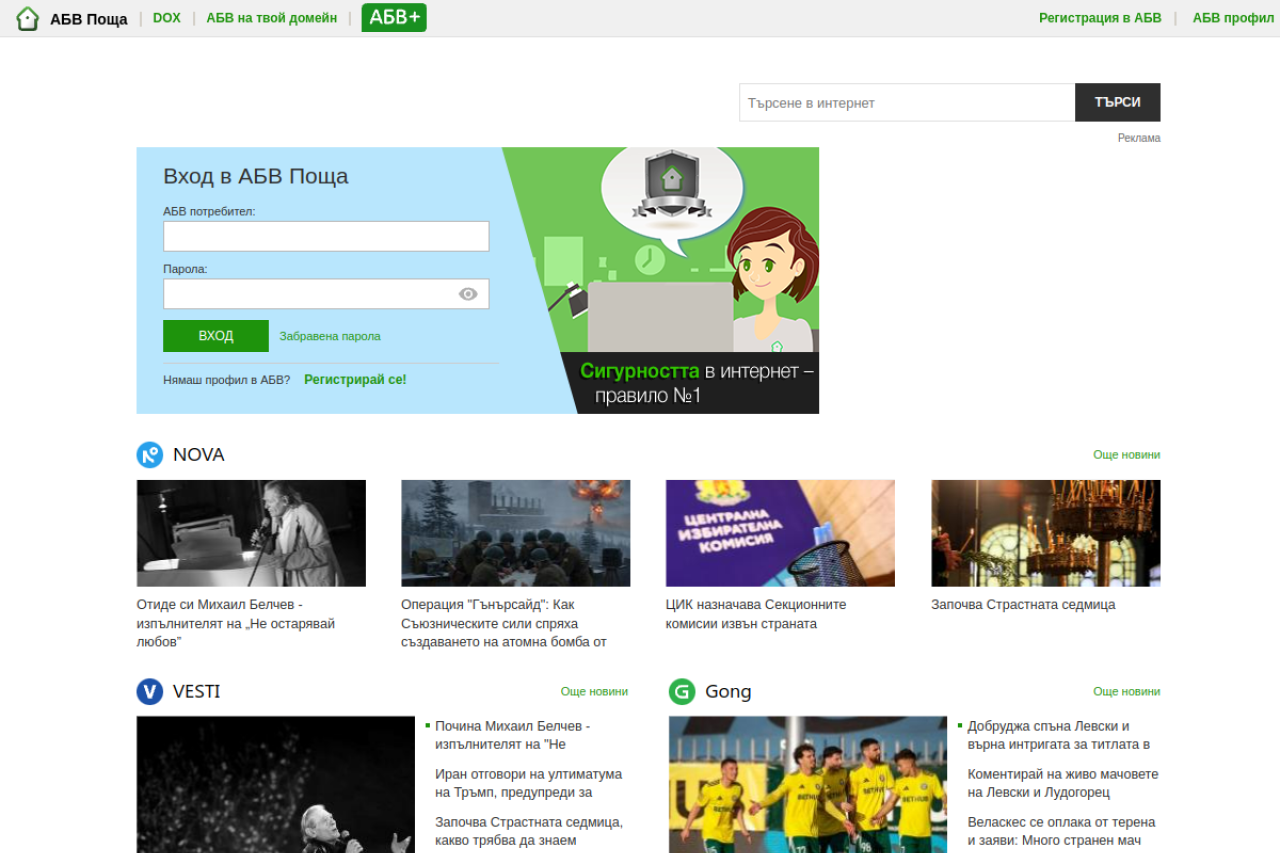This screenshot has height=853, width=1280.
Task: Open the green АБВ+ badge
Action: click(394, 17)
